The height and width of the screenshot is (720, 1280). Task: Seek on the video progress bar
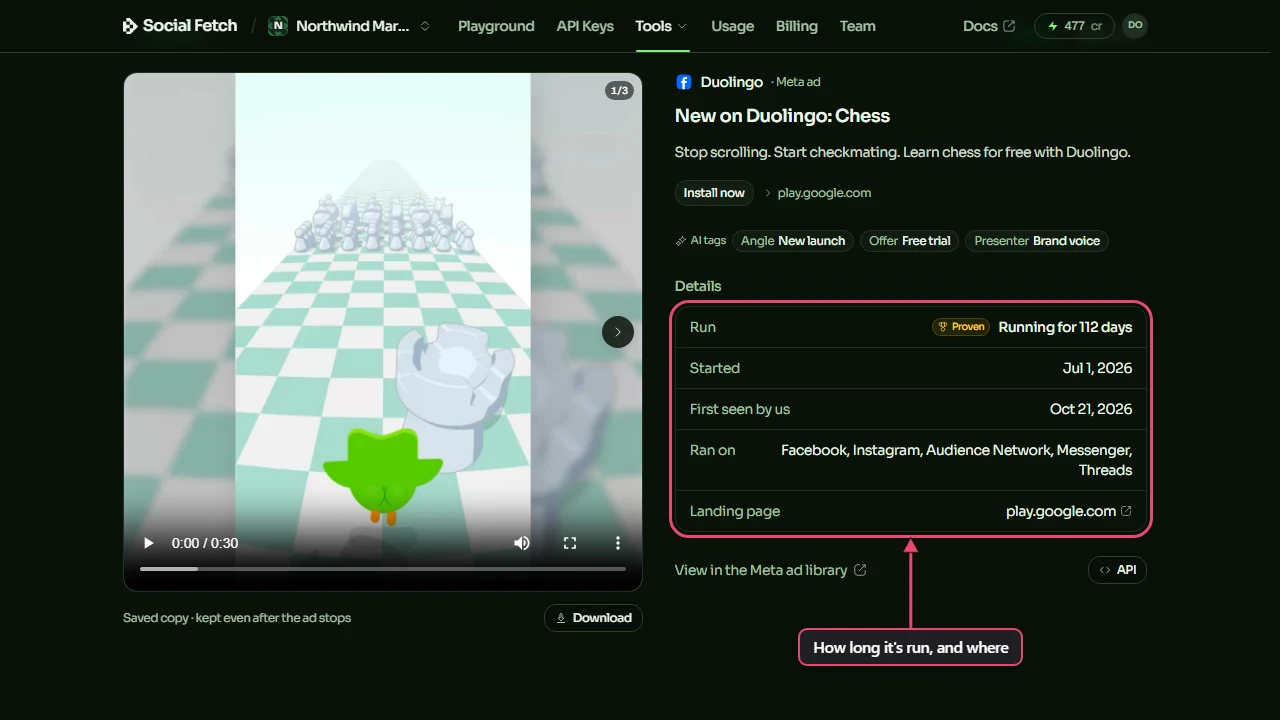coord(383,569)
